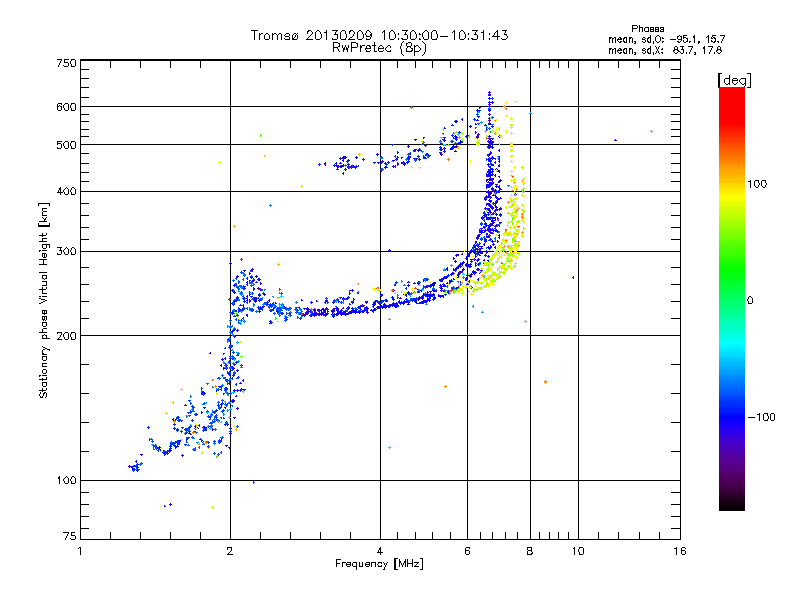The width and height of the screenshot is (800, 600).
Task: Click the y-axis tick label '750'
Action: [66, 63]
